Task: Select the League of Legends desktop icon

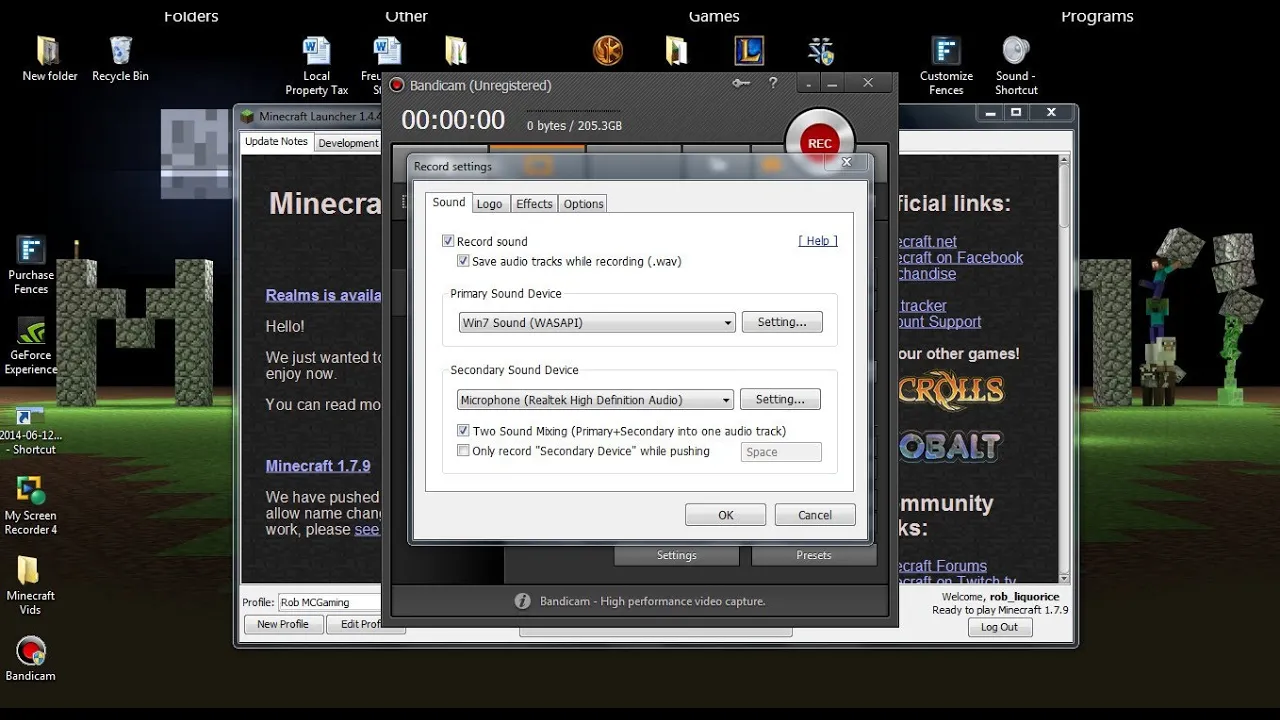Action: 749,50
